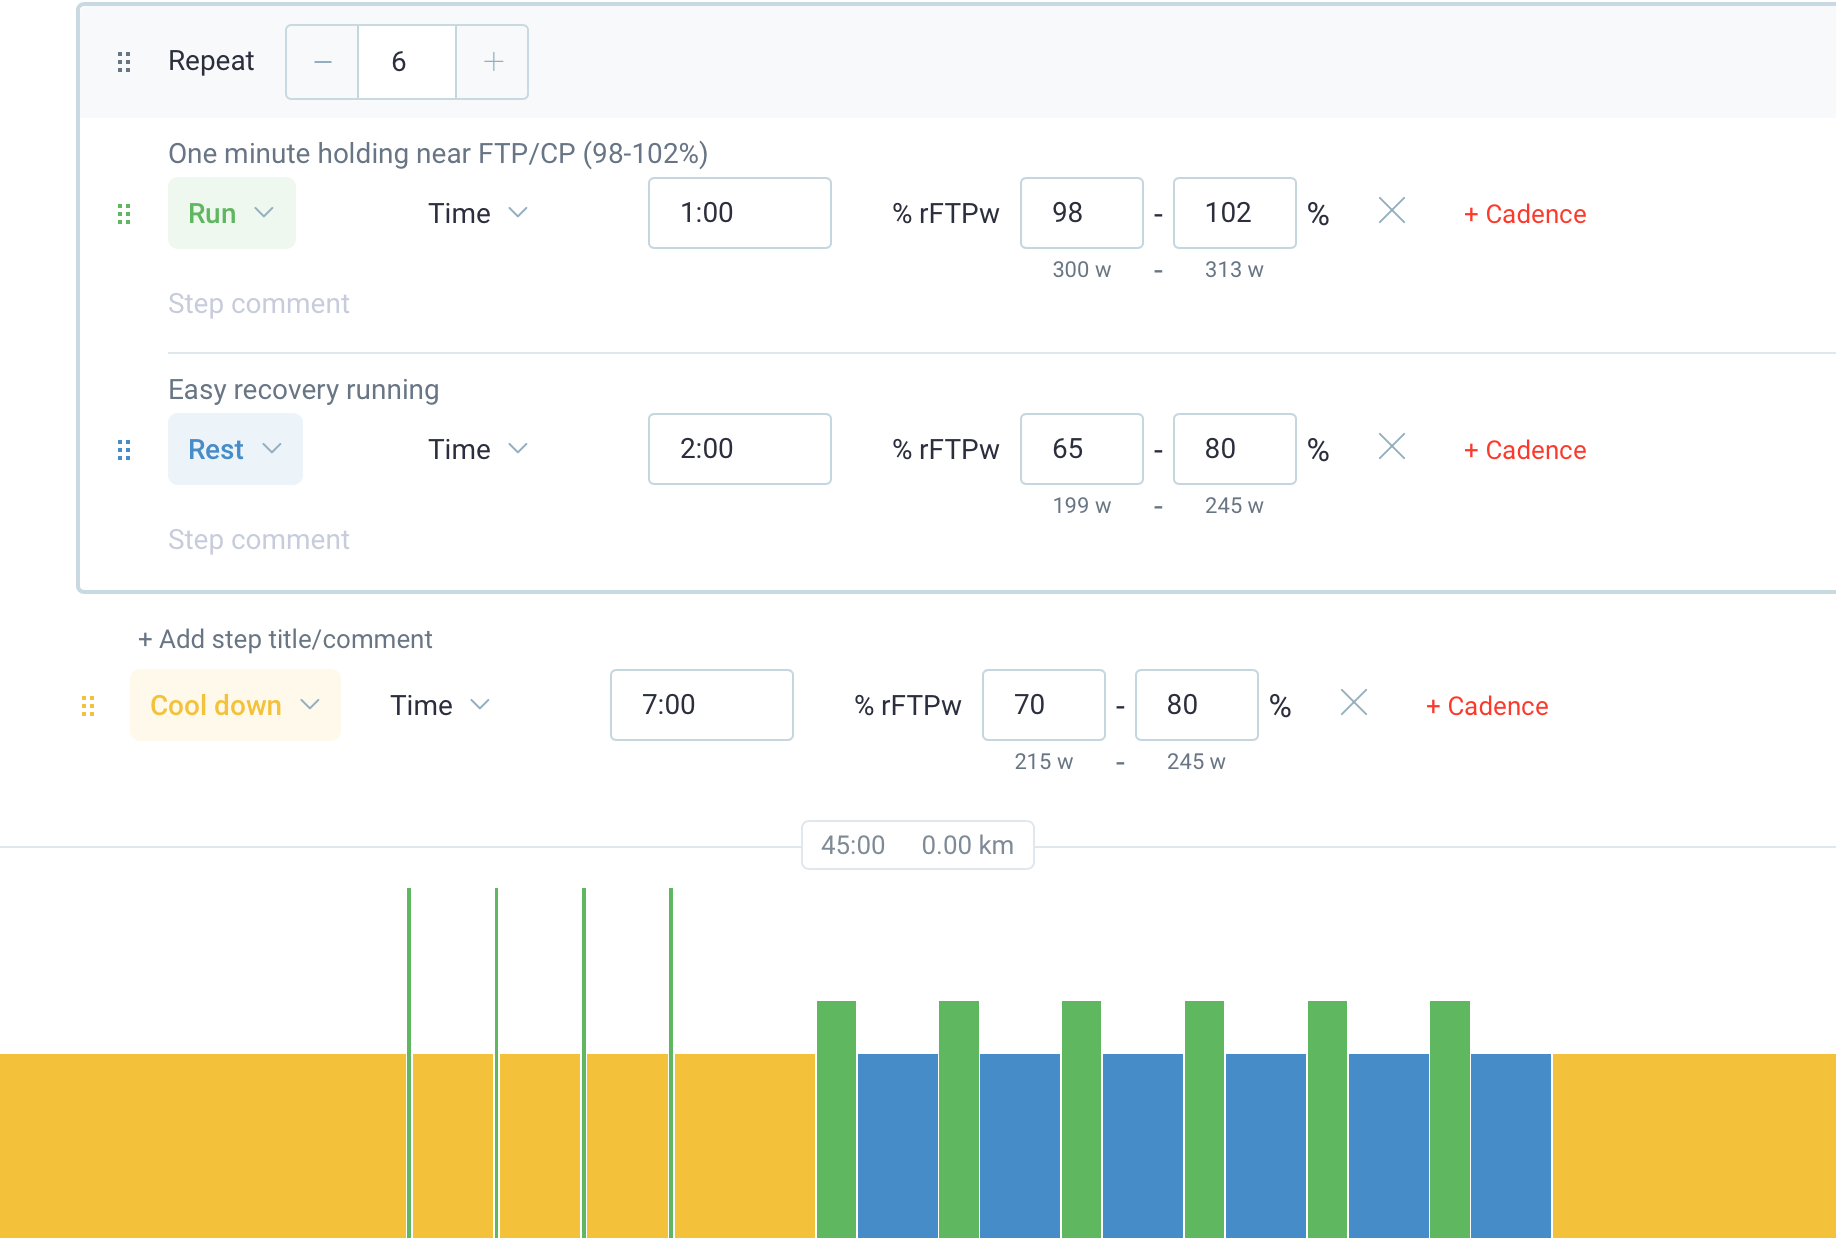Screen dimensions: 1836x1238
Task: Increase repeat count with plus button
Action: pyautogui.click(x=493, y=62)
